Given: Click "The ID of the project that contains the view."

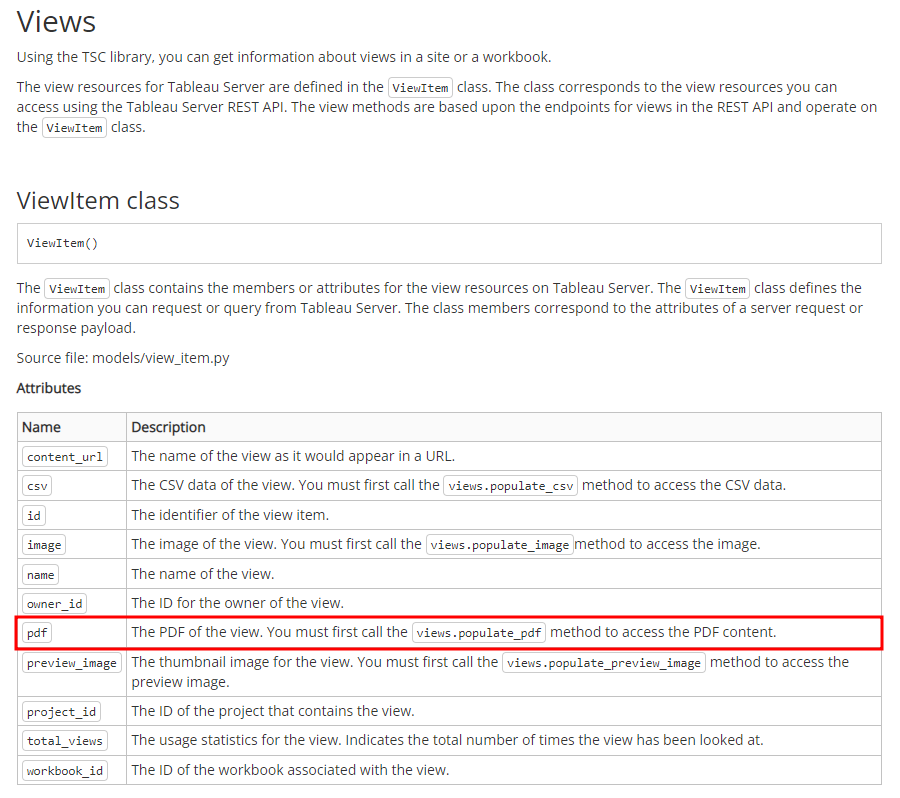Looking at the screenshot, I should [x=273, y=711].
